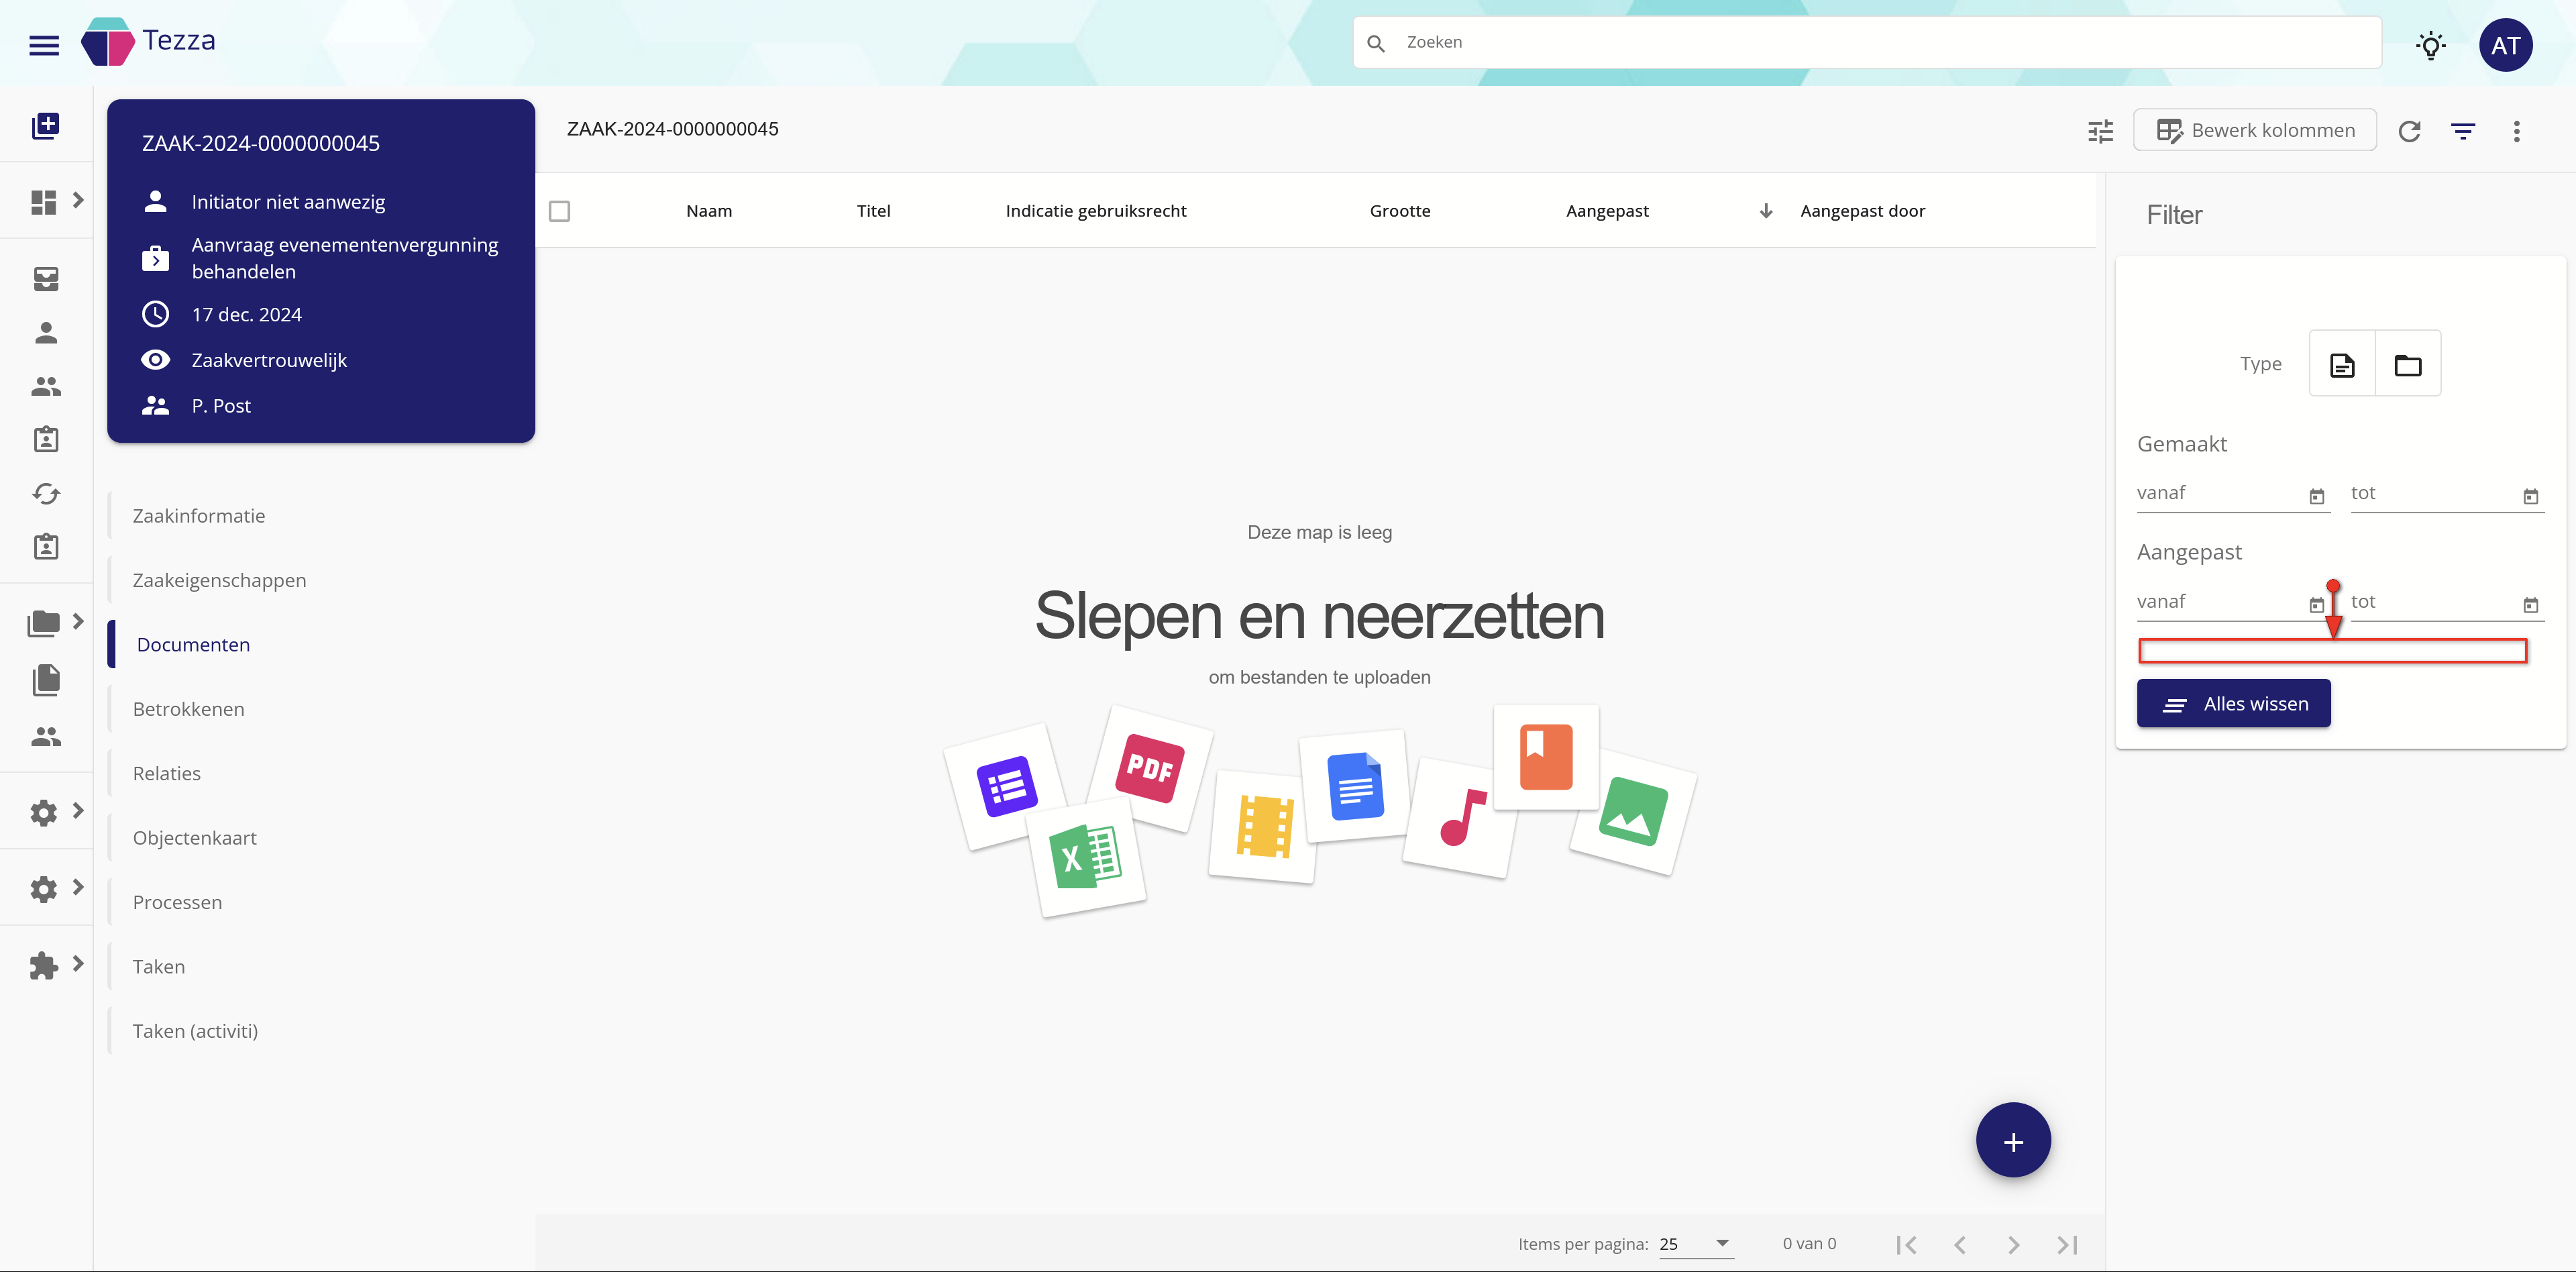Open the puzzle piece extensions icon
The height and width of the screenshot is (1272, 2576).
click(x=44, y=965)
